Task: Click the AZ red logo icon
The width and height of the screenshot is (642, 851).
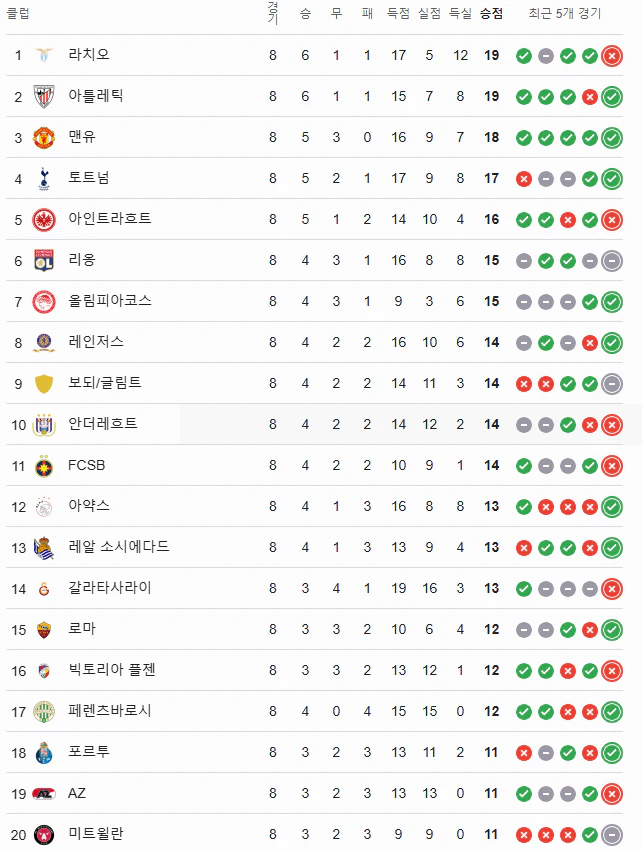Action: pos(44,794)
